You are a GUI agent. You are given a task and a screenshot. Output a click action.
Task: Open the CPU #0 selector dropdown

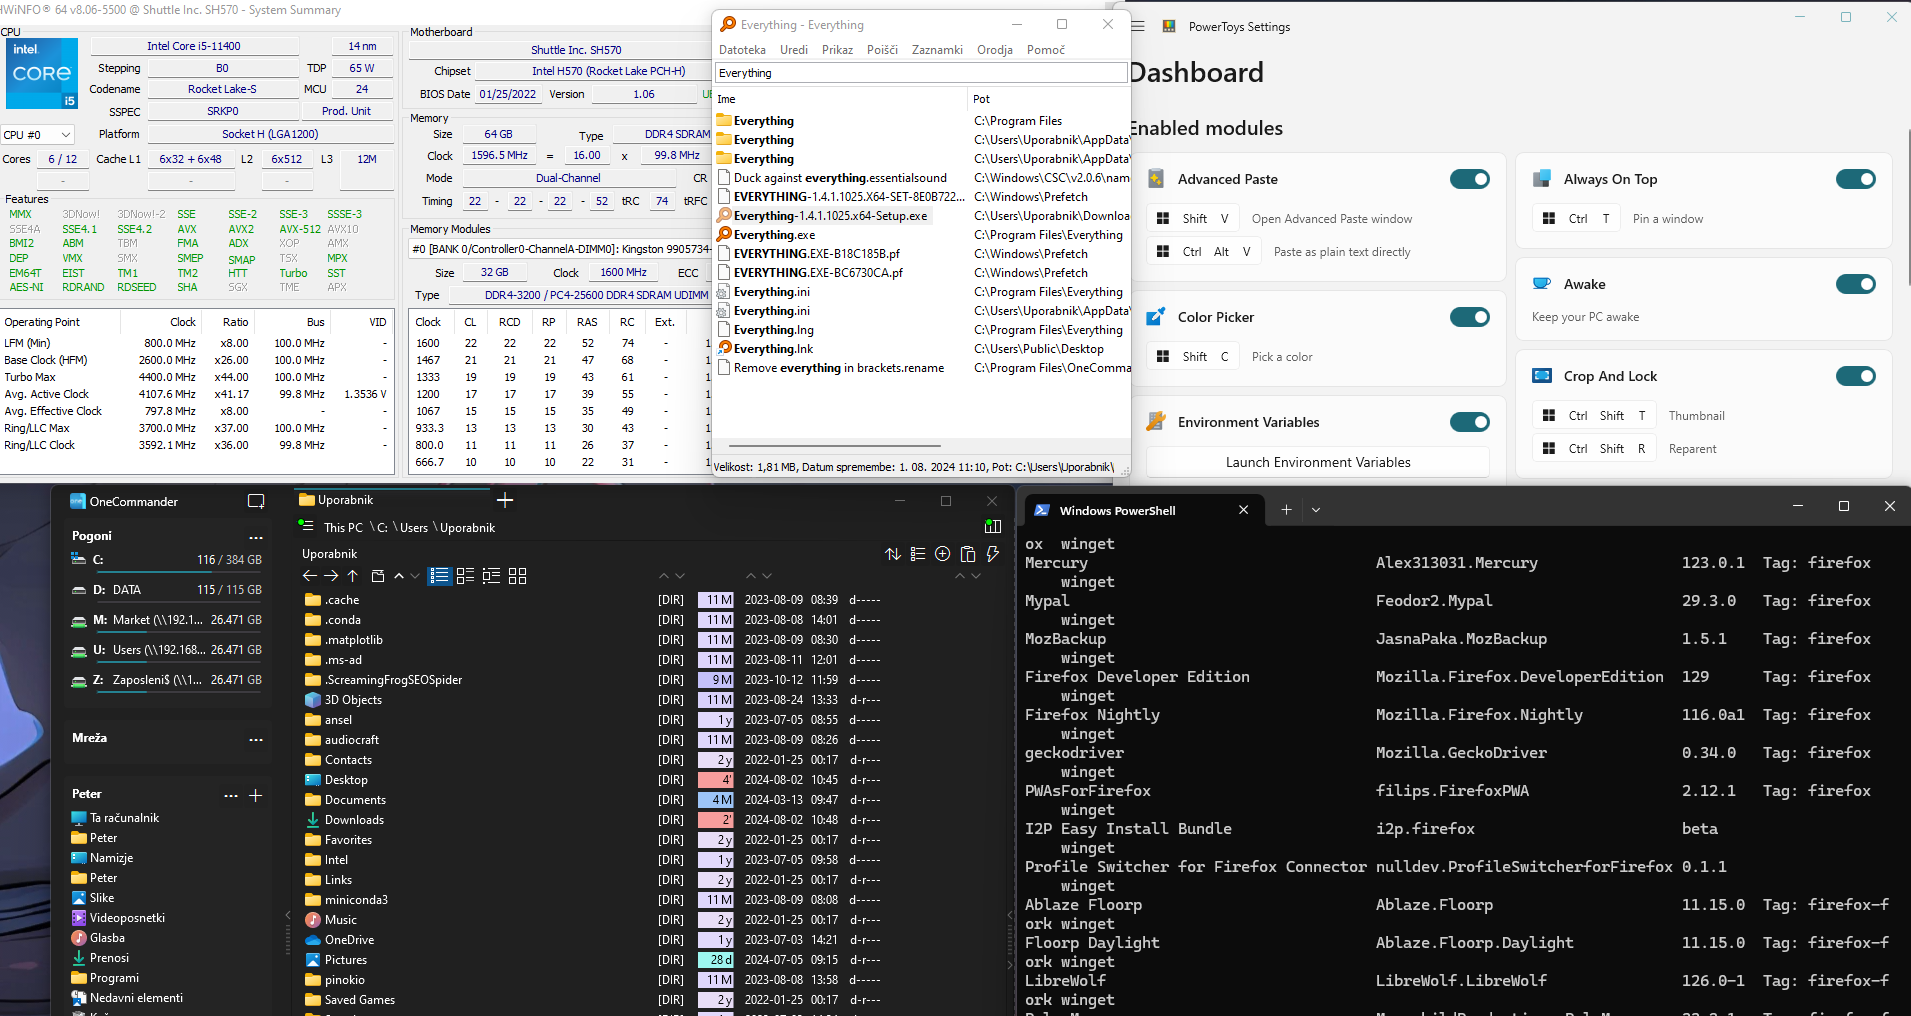(x=38, y=135)
